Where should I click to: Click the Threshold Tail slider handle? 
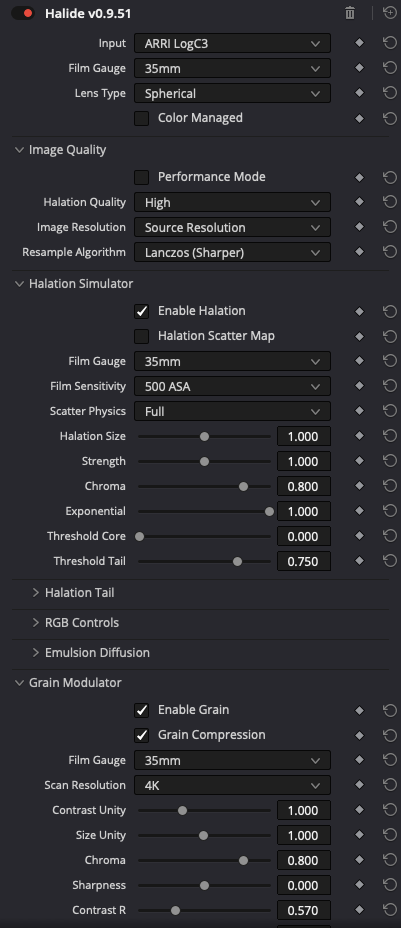coord(238,561)
